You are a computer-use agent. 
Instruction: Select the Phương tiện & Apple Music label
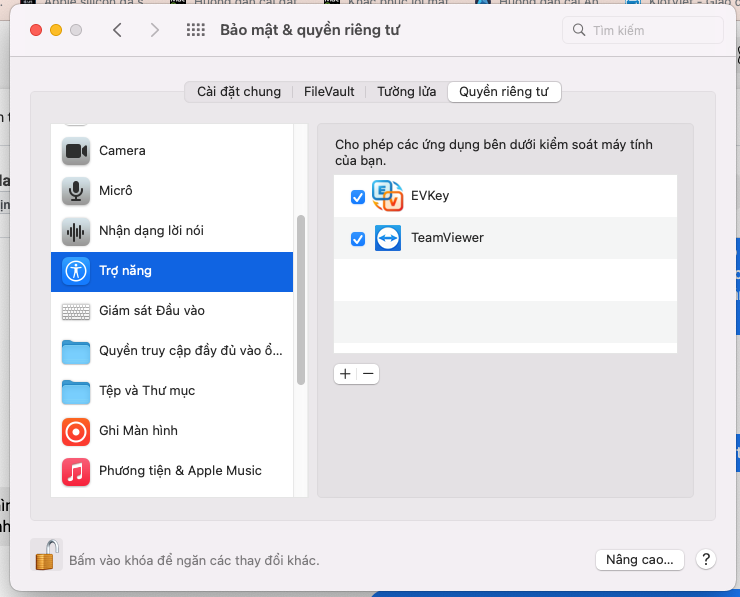coord(180,471)
